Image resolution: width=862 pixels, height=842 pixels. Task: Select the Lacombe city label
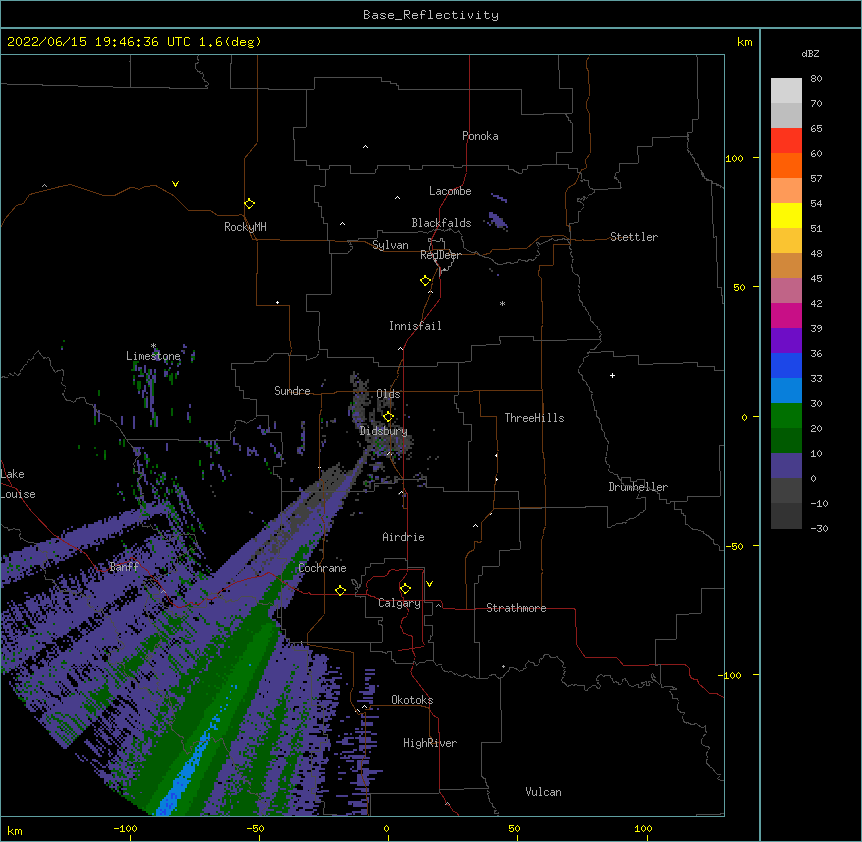tap(450, 191)
